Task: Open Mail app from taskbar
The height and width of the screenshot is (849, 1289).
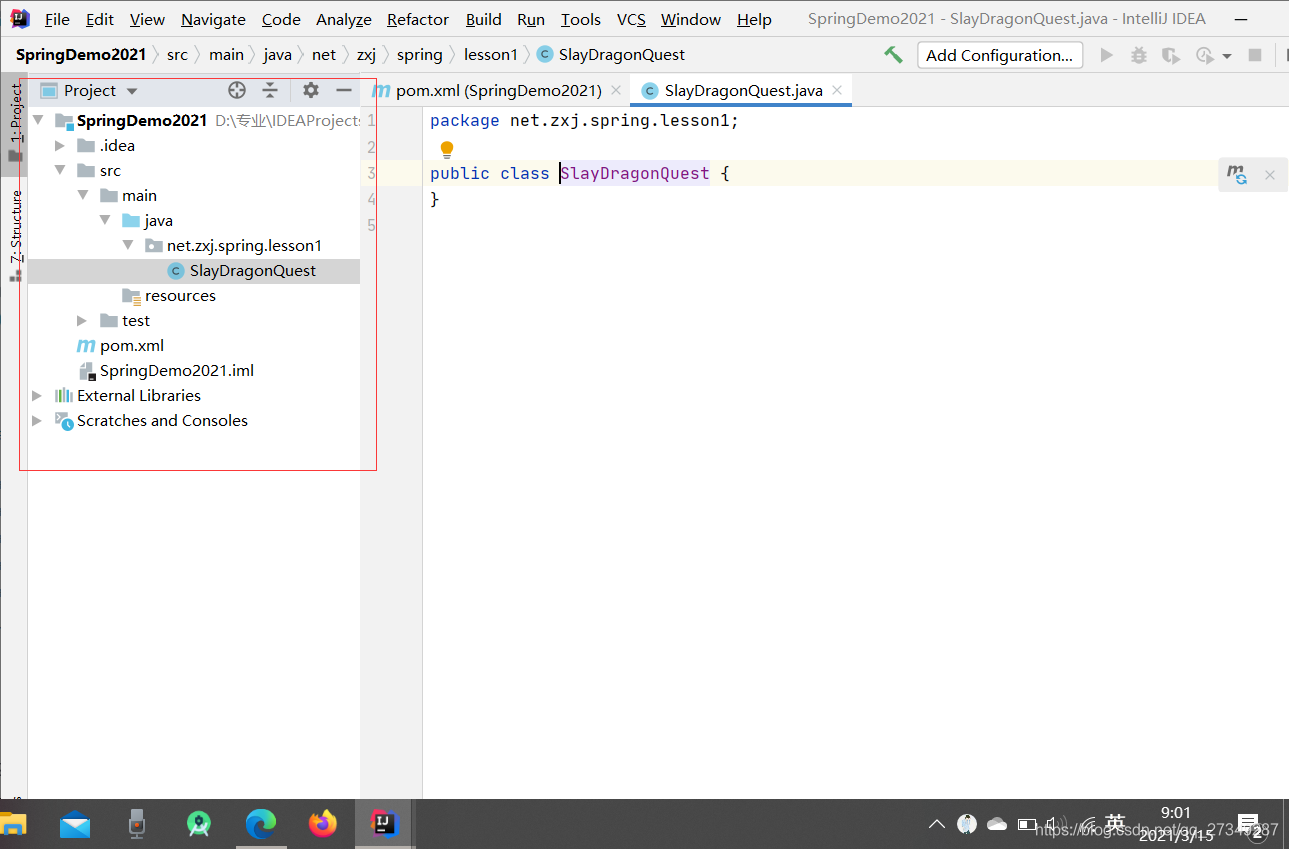Action: pos(75,824)
